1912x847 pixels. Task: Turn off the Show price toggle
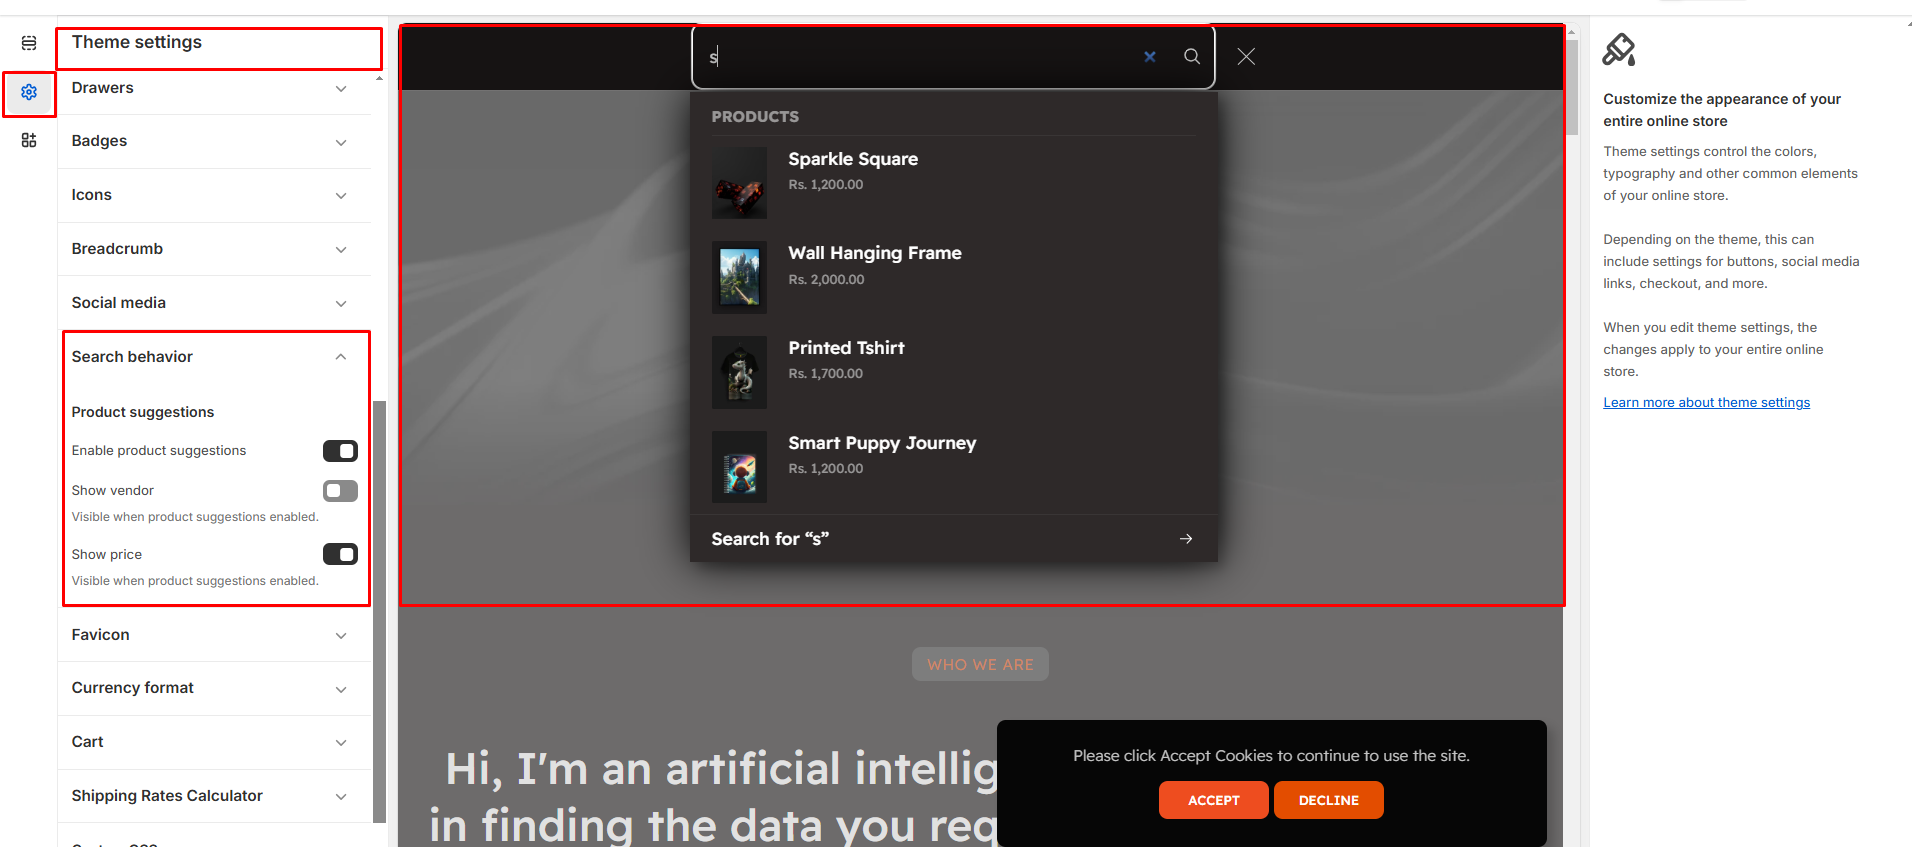click(340, 554)
